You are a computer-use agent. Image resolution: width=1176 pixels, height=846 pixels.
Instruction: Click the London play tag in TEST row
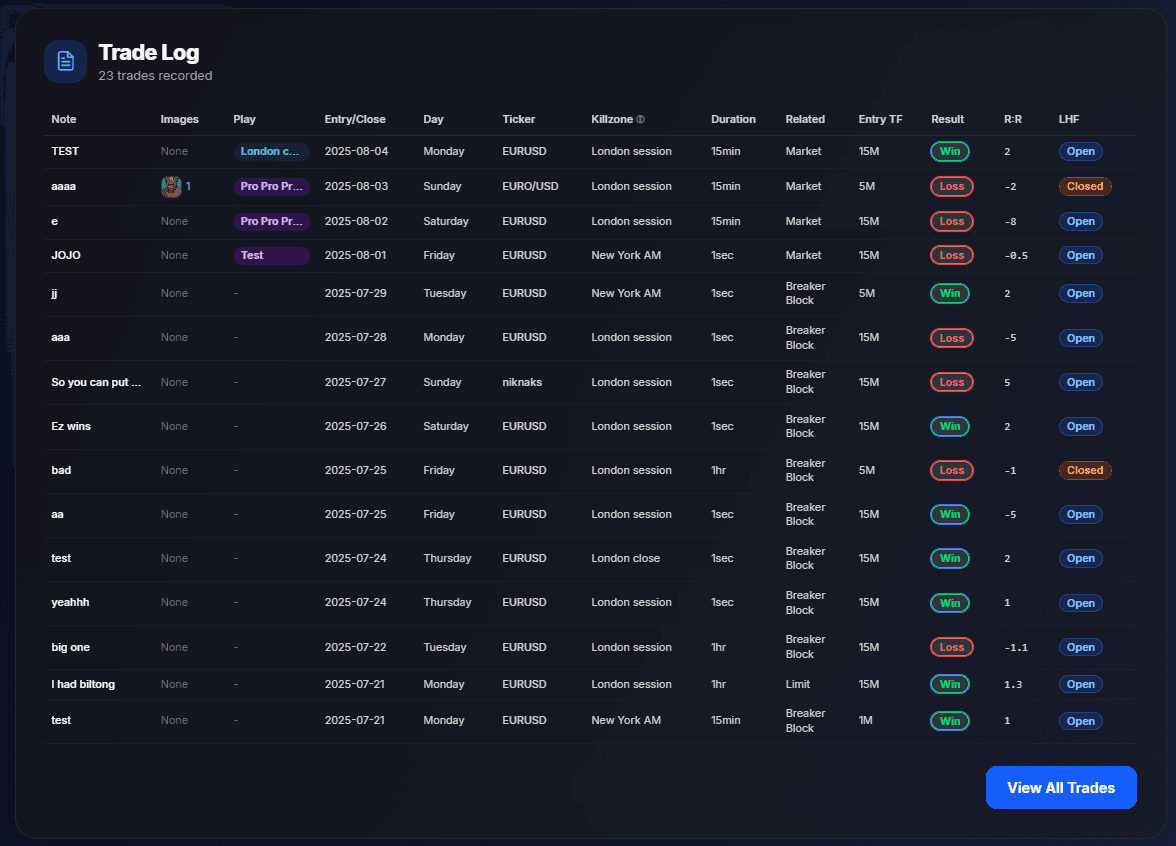(271, 152)
